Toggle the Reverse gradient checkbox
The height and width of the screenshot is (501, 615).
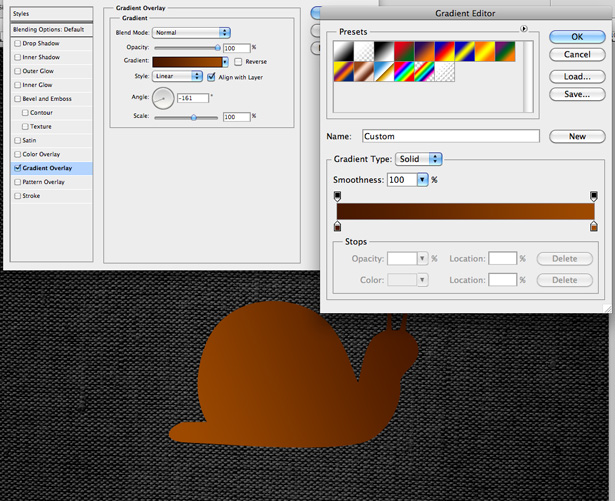point(238,62)
